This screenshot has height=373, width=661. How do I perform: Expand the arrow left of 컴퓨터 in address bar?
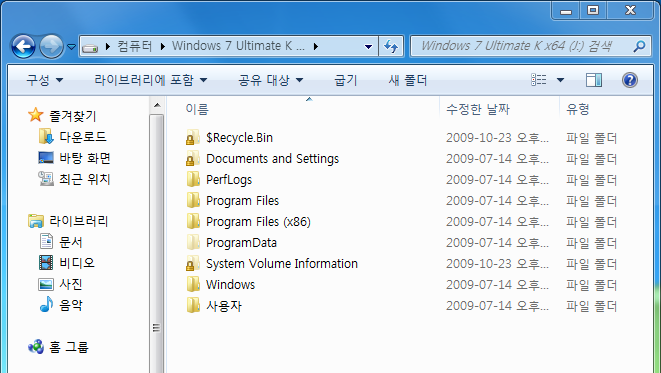tap(108, 46)
